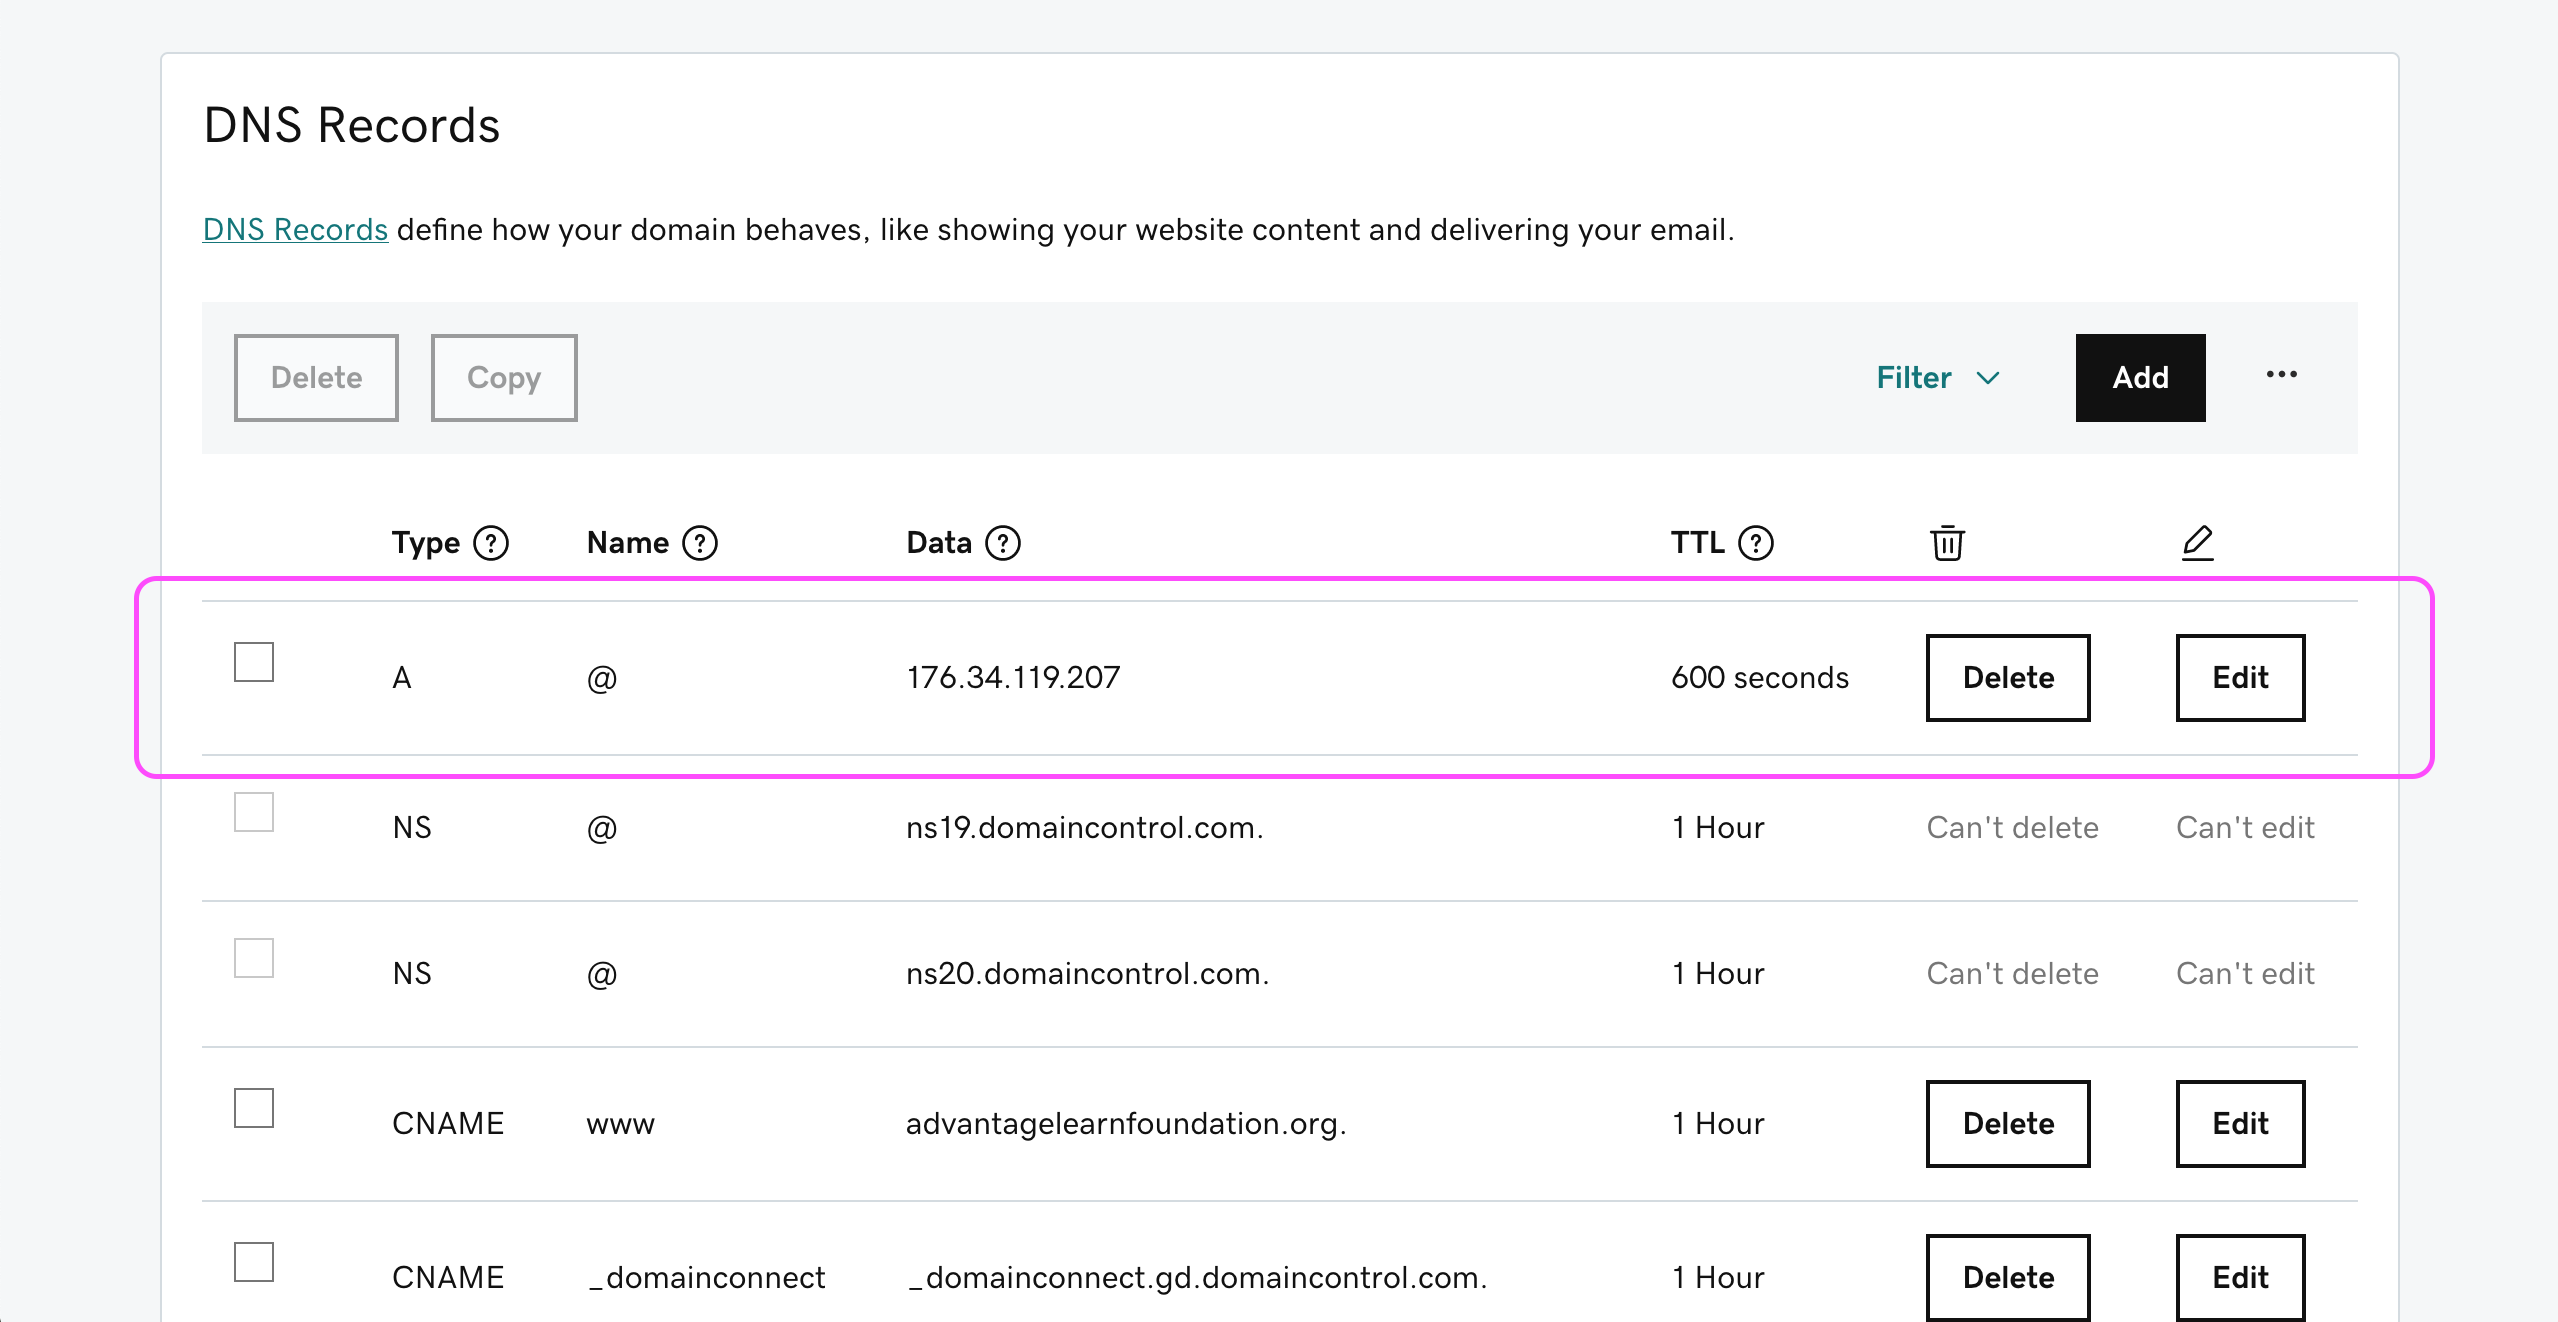This screenshot has width=2558, height=1322.
Task: Tick the _domainconnect CNAME checkbox
Action: [x=254, y=1262]
